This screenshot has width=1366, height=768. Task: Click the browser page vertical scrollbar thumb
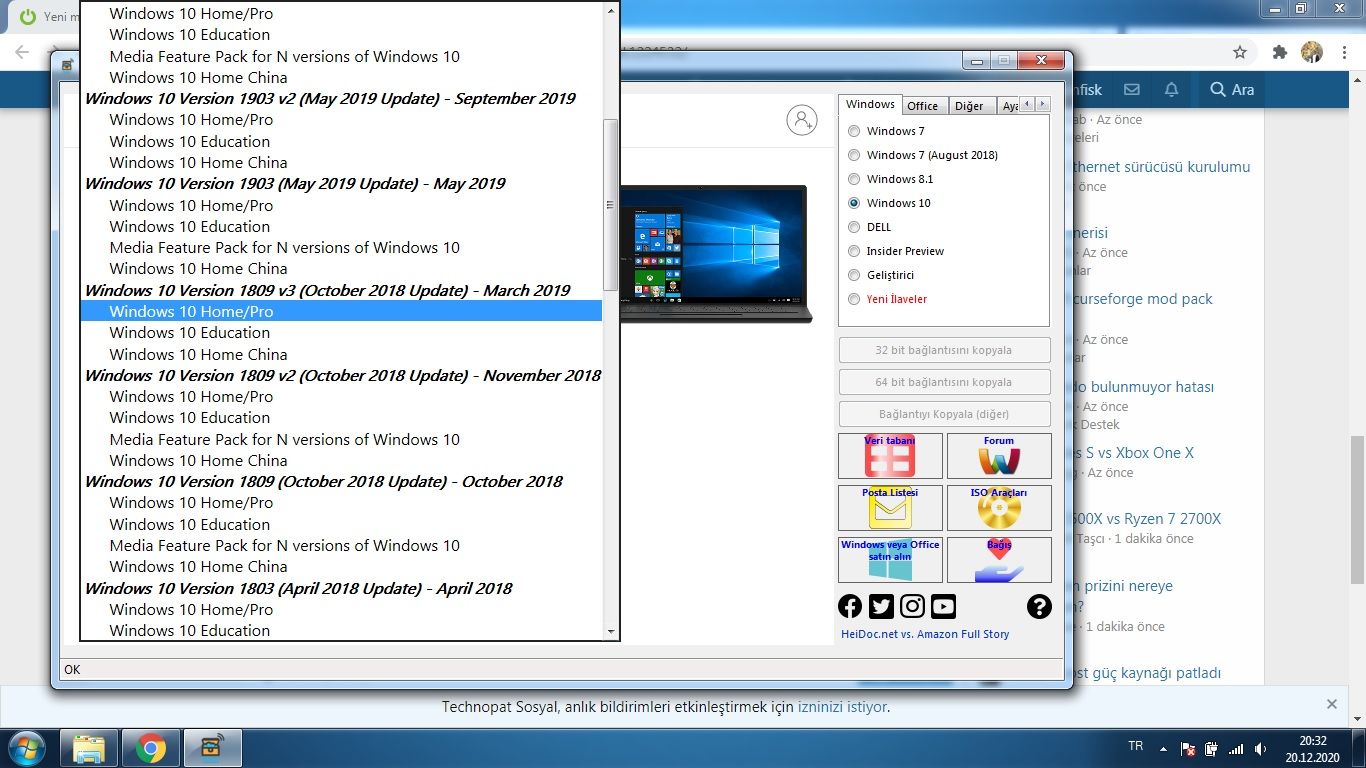pyautogui.click(x=1356, y=510)
